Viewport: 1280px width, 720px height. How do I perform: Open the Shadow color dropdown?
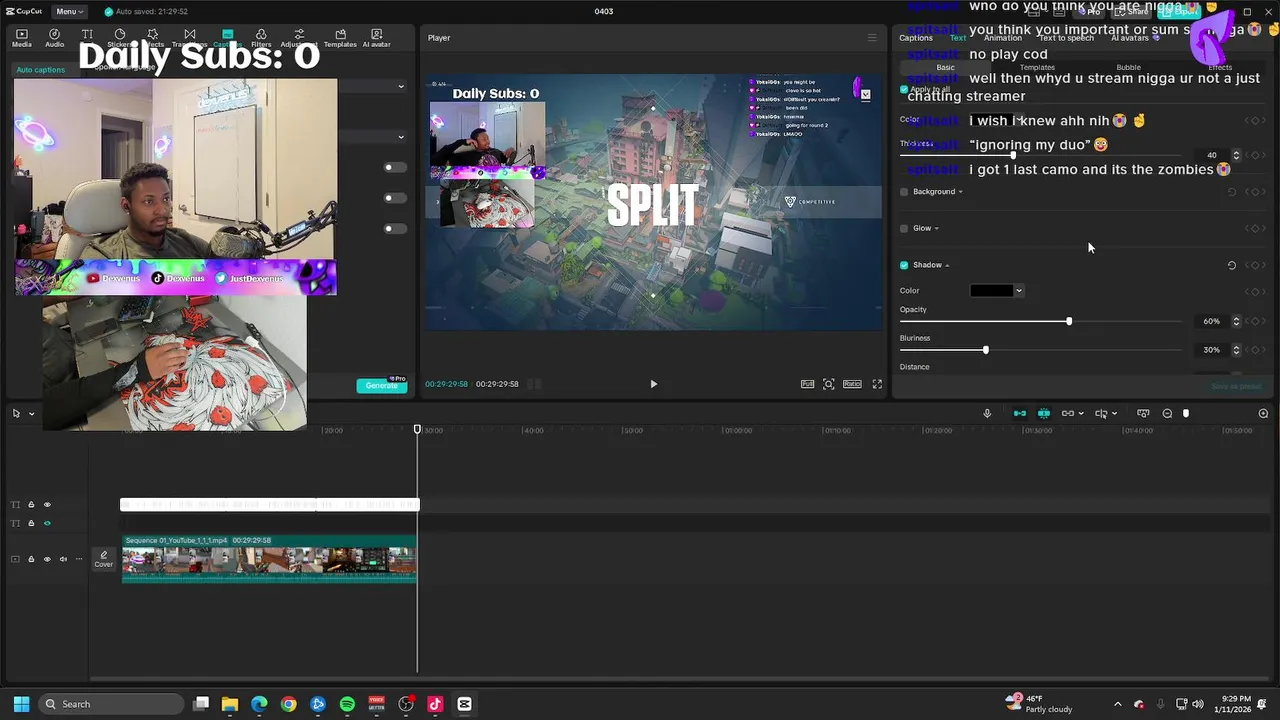pos(1019,291)
